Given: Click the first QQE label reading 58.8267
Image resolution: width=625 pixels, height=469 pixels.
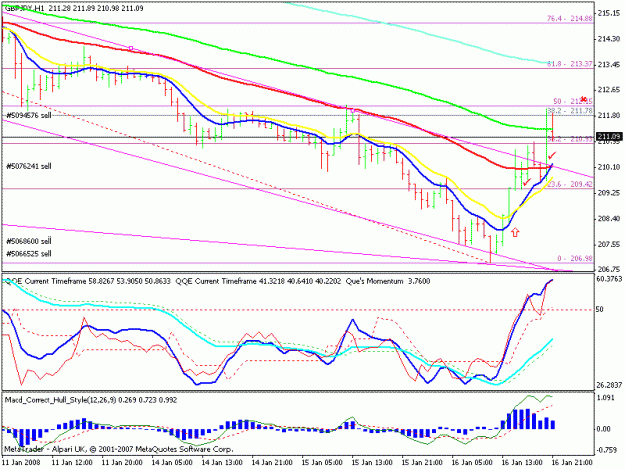Looking at the screenshot, I should [x=88, y=281].
